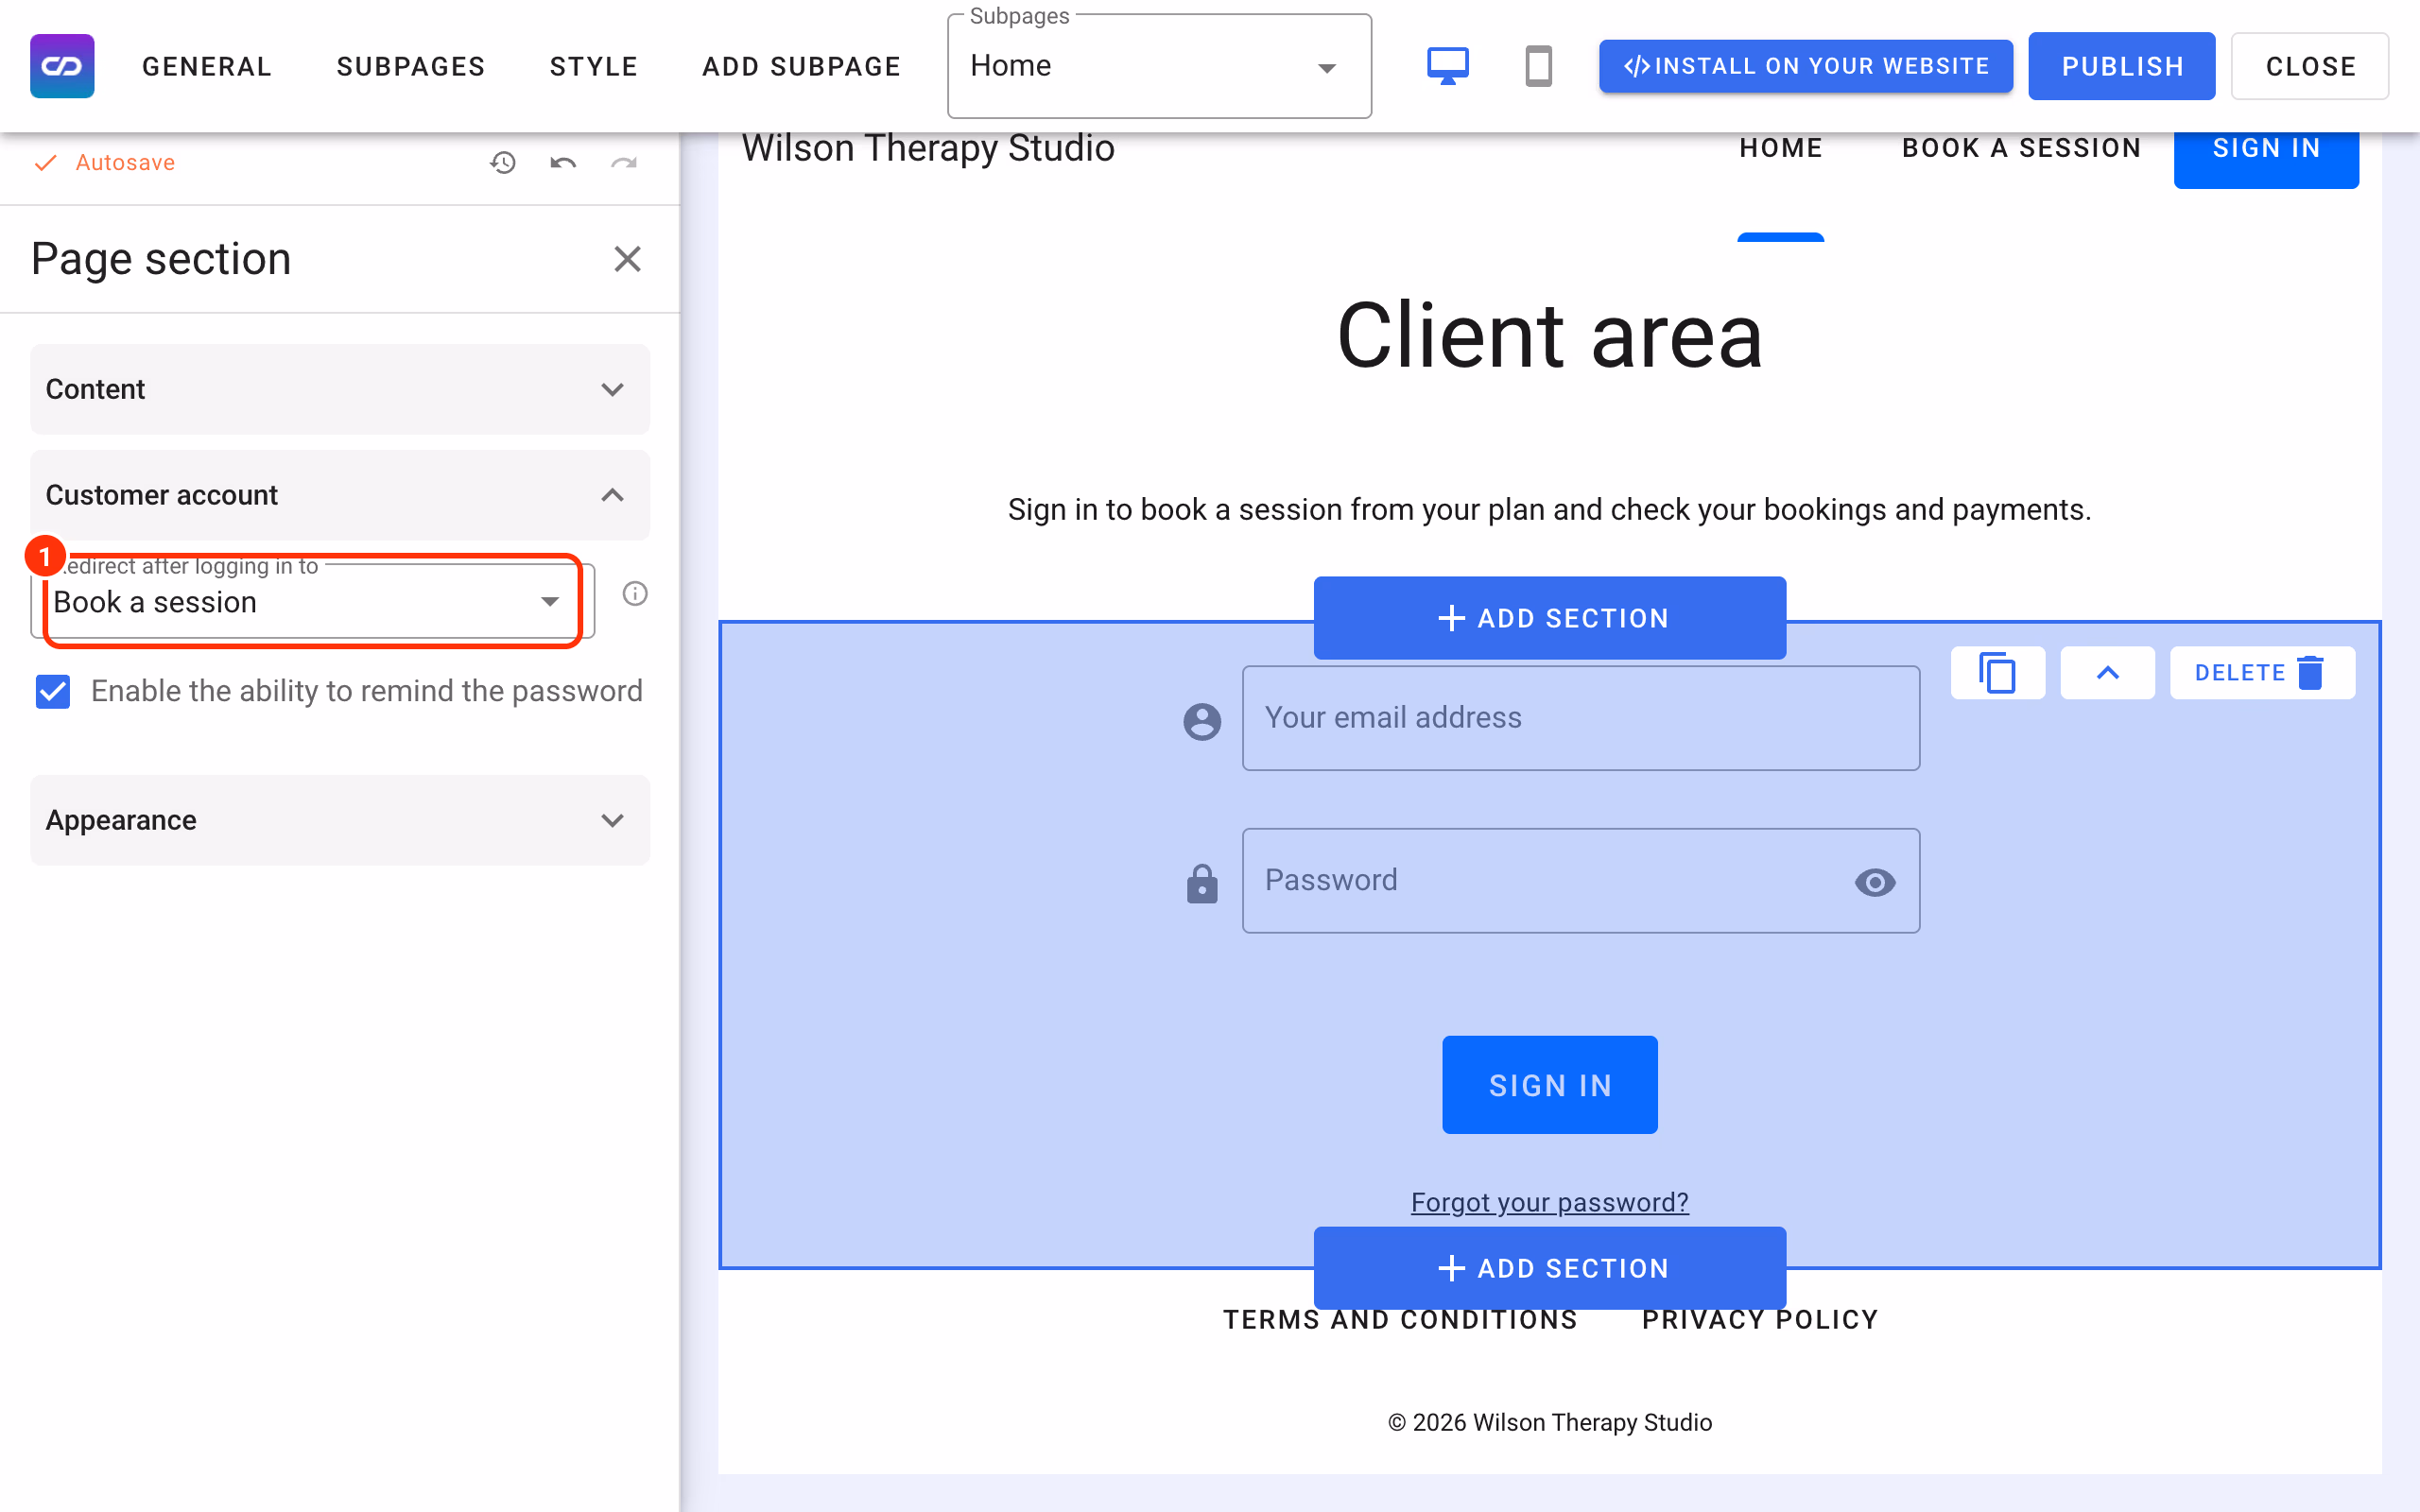Publish the website
The width and height of the screenshot is (2420, 1512).
click(x=2122, y=66)
